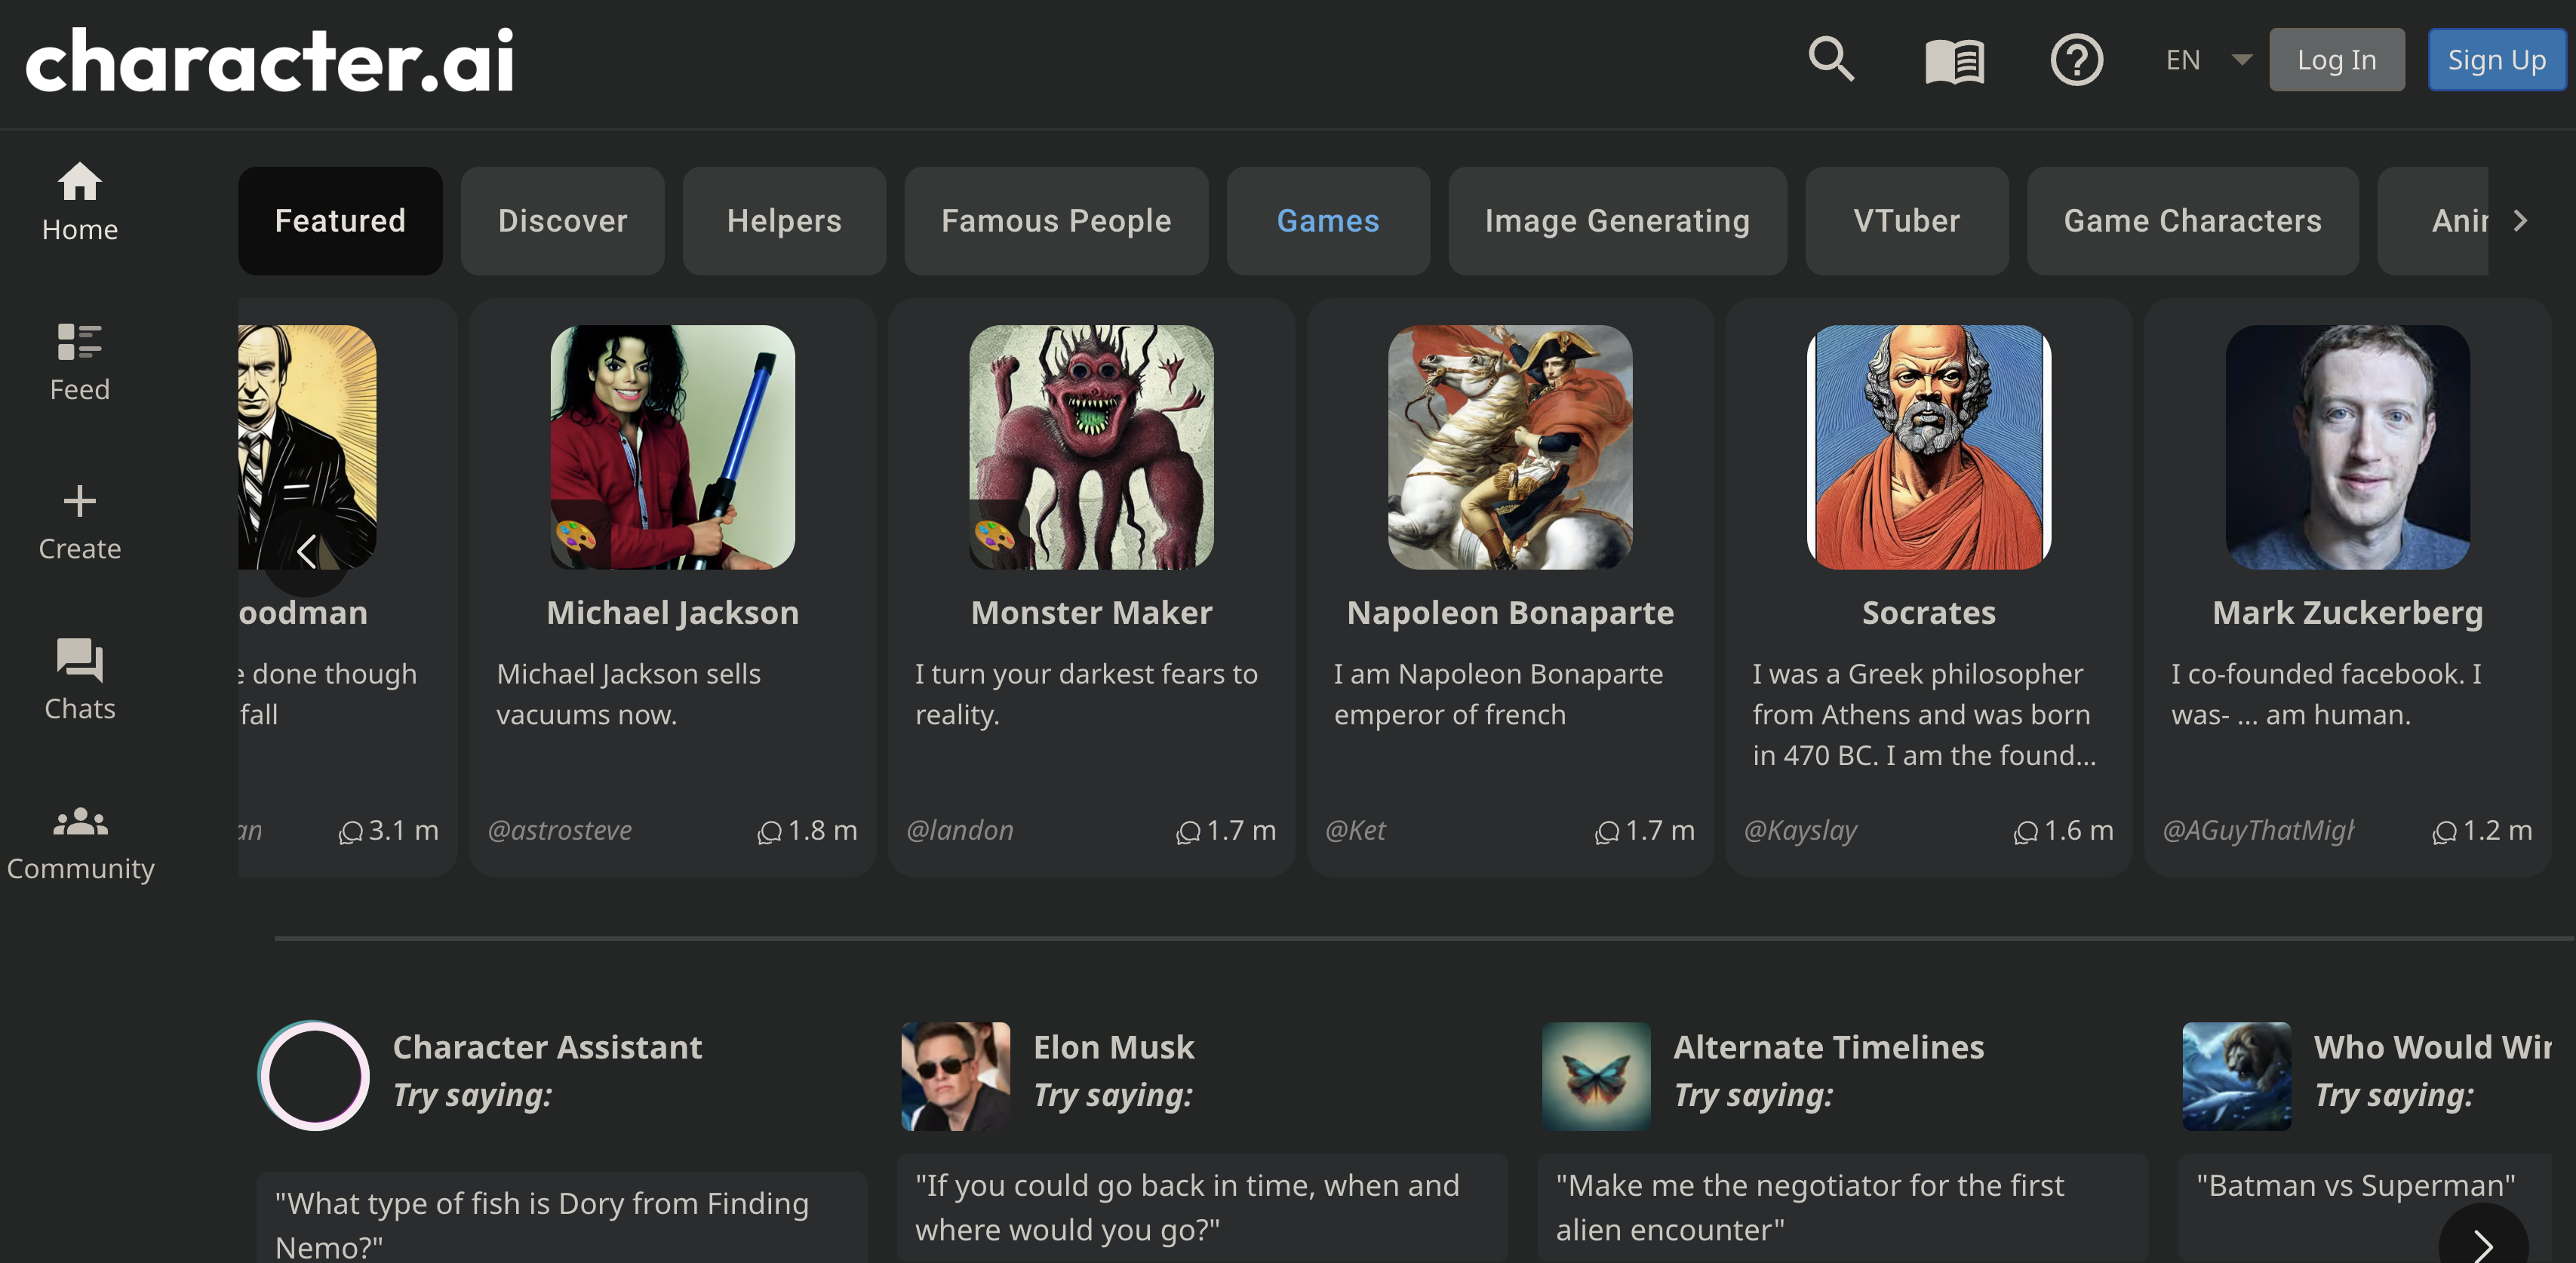Click the Monster Maker title
Viewport: 2576px width, 1263px height.
coord(1091,612)
